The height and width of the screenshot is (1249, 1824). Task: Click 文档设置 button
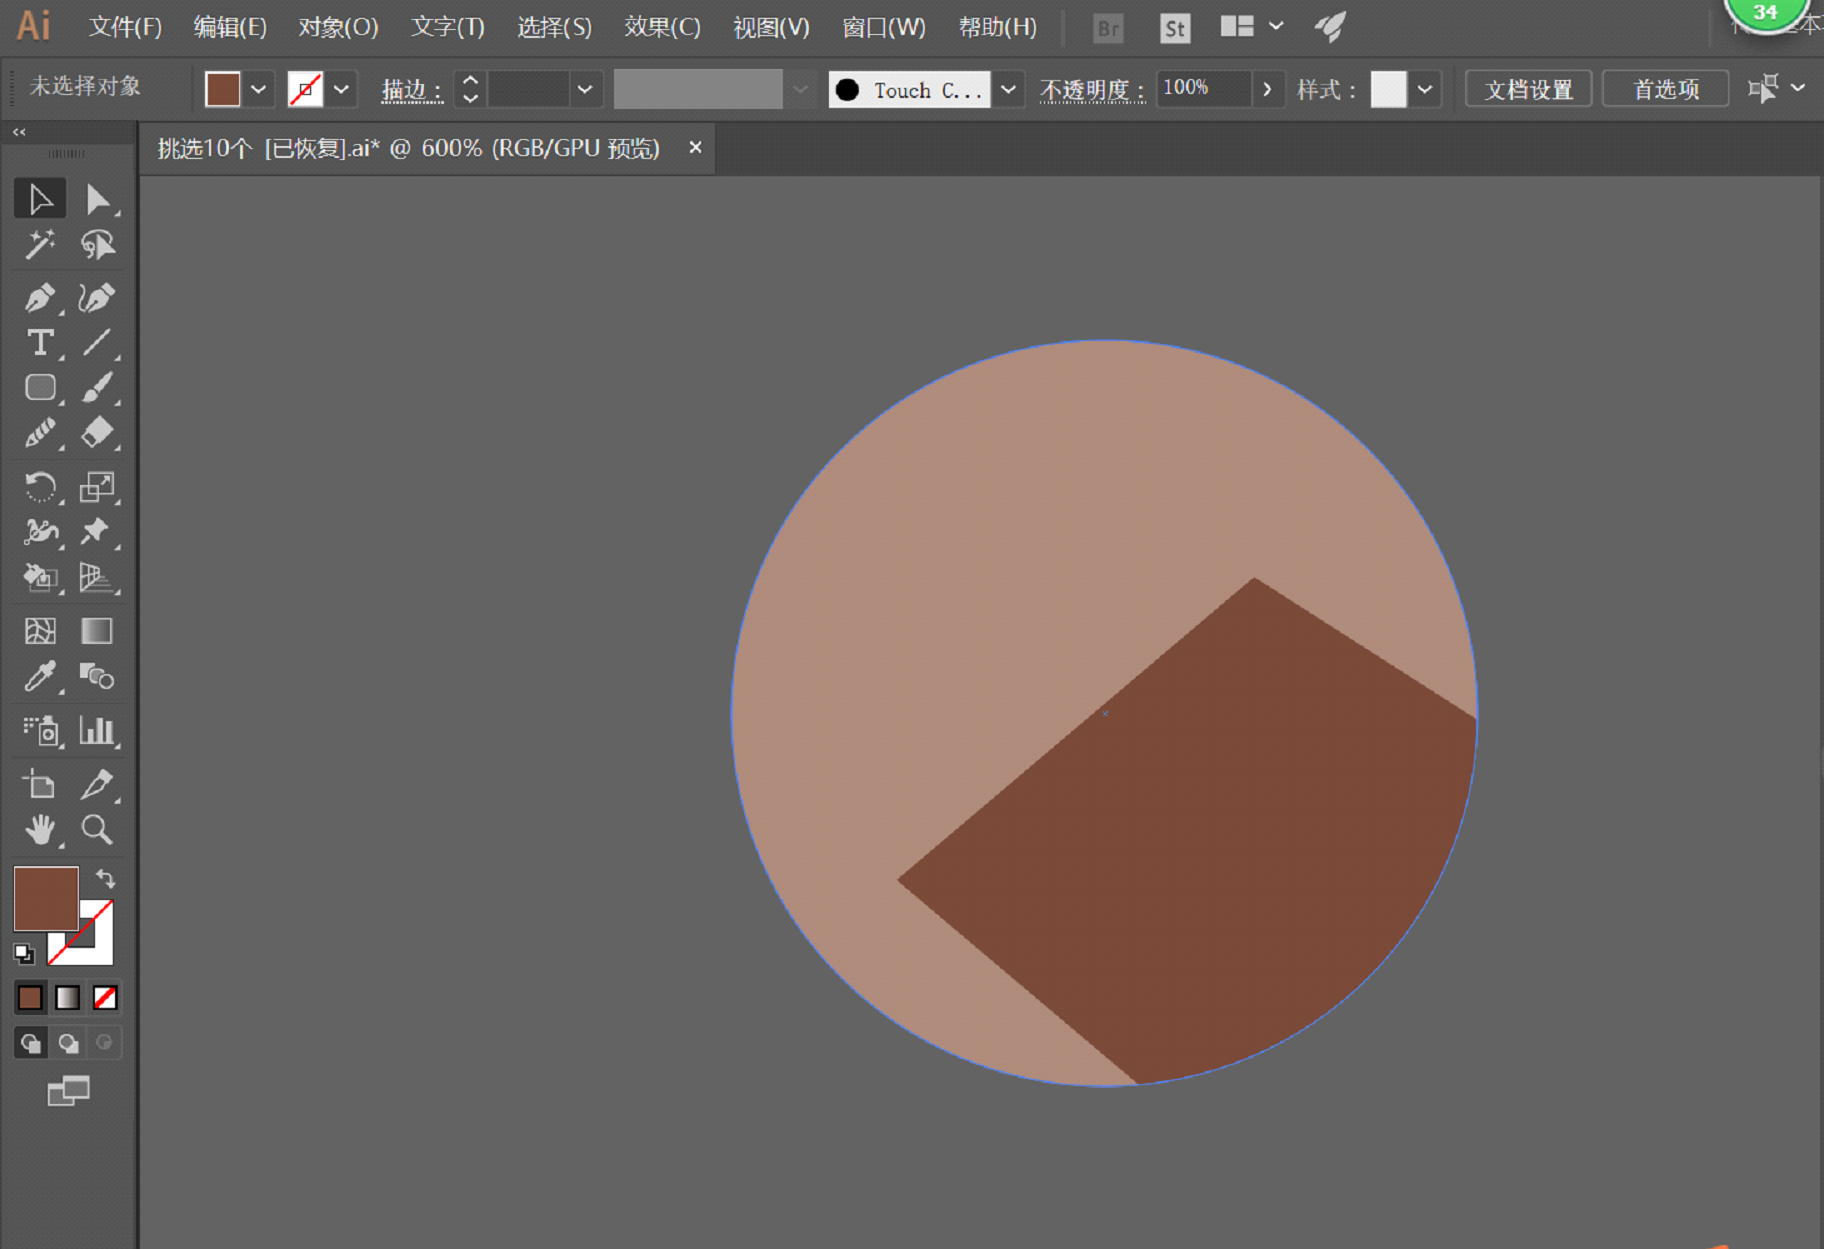coord(1528,89)
